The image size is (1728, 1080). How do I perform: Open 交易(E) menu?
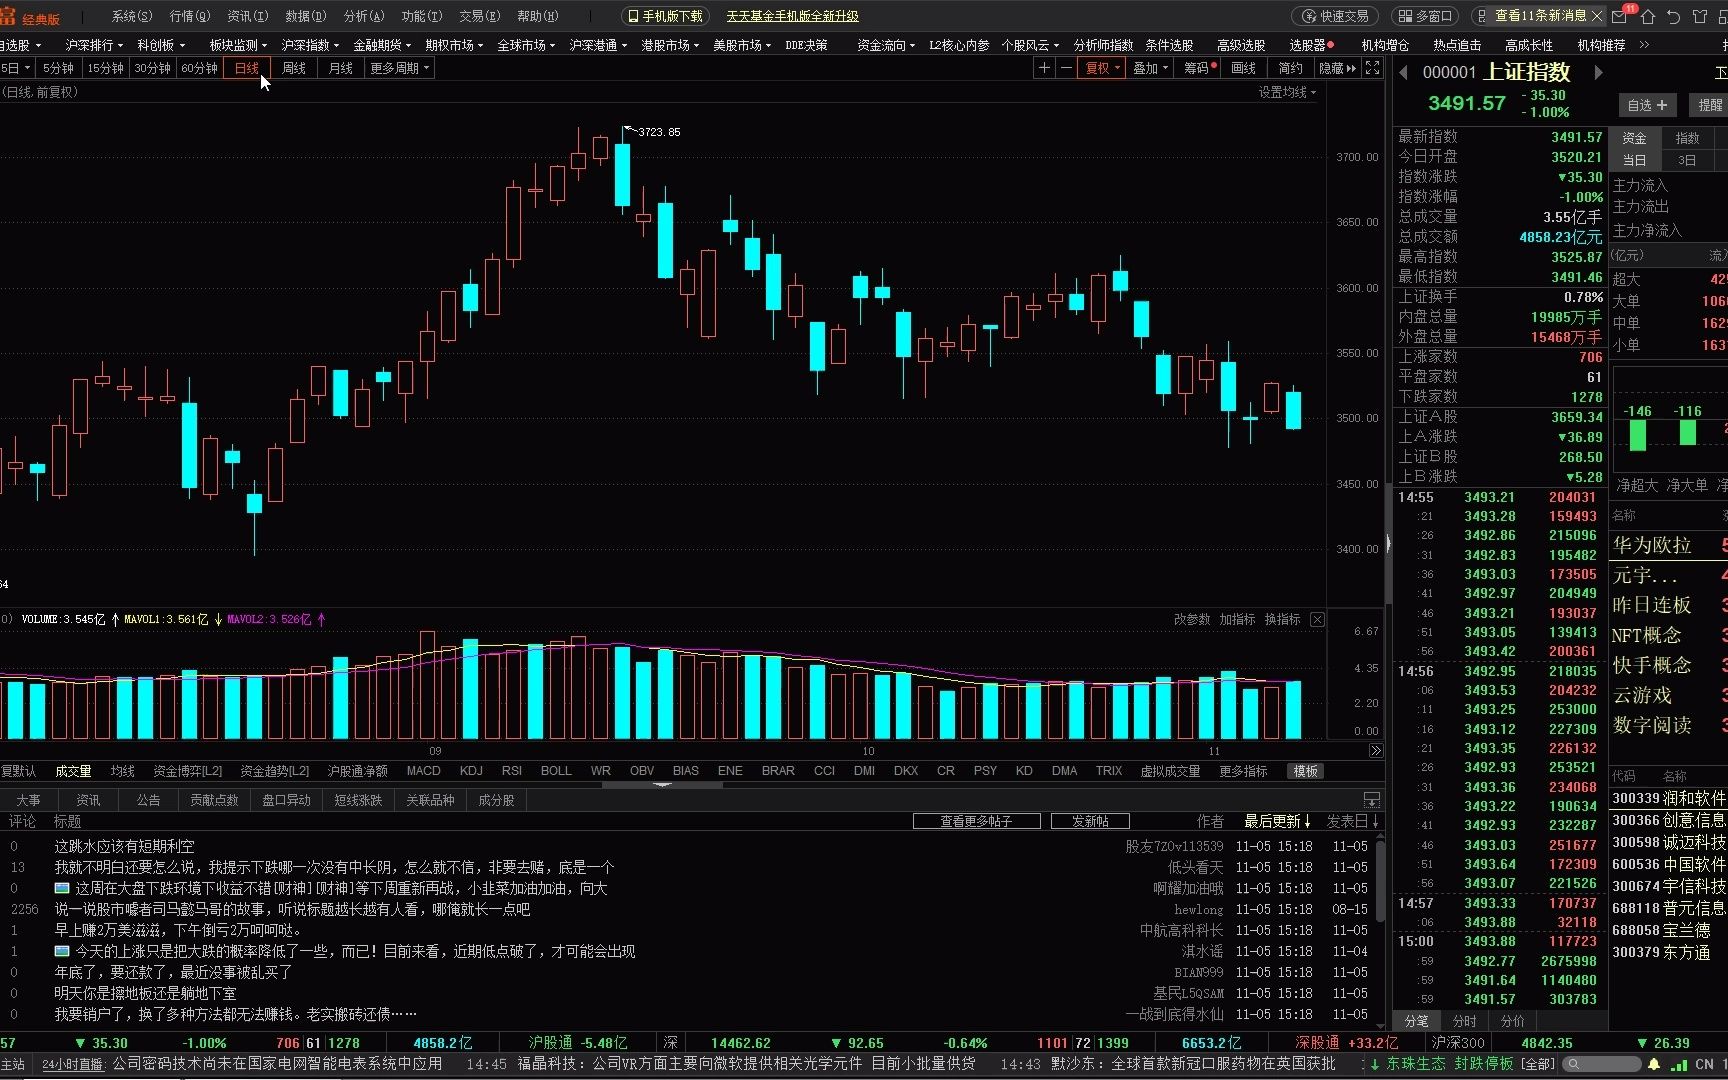(x=480, y=16)
